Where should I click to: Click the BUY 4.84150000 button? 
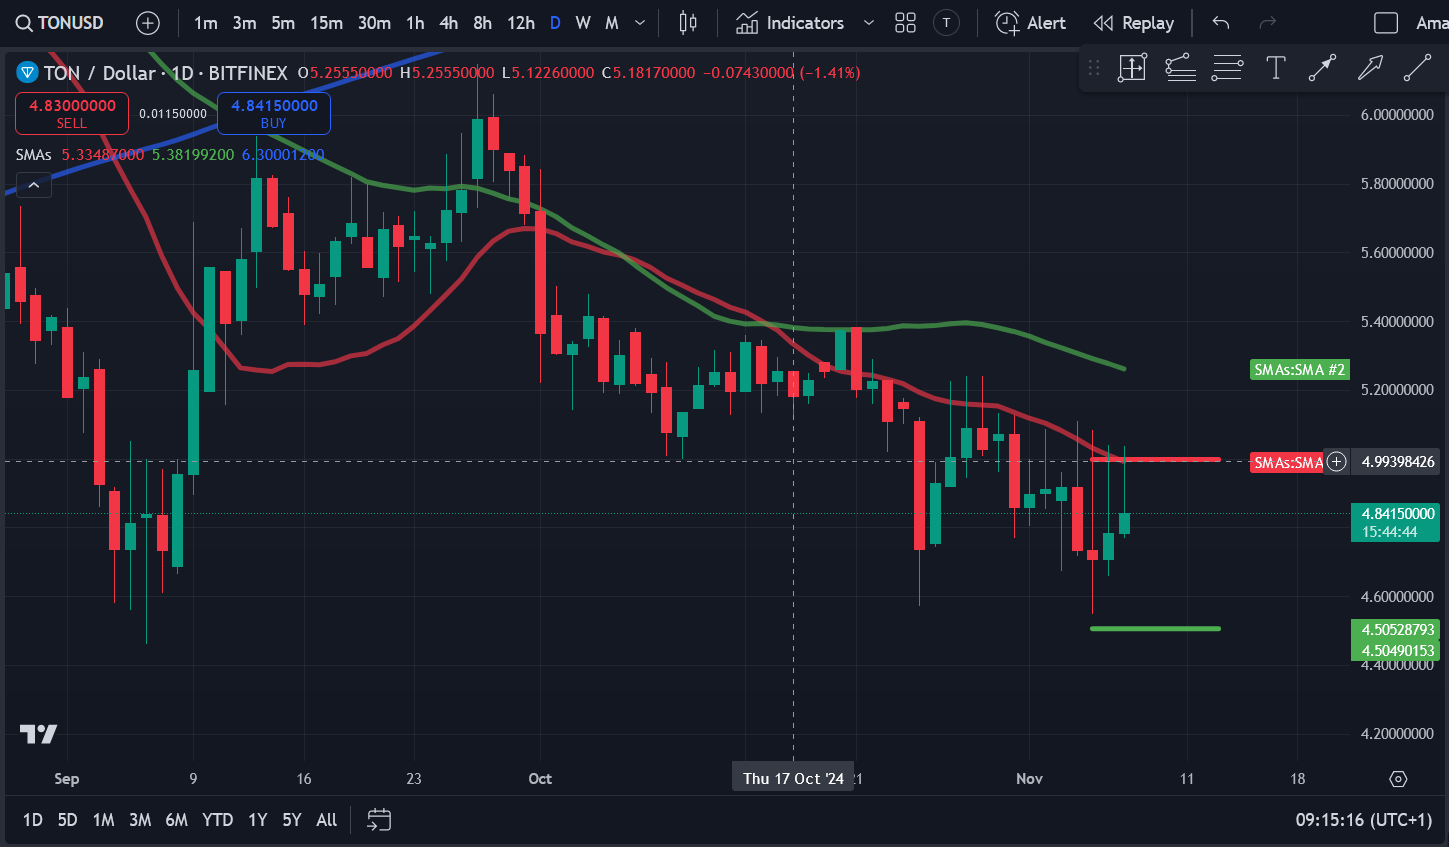click(274, 113)
